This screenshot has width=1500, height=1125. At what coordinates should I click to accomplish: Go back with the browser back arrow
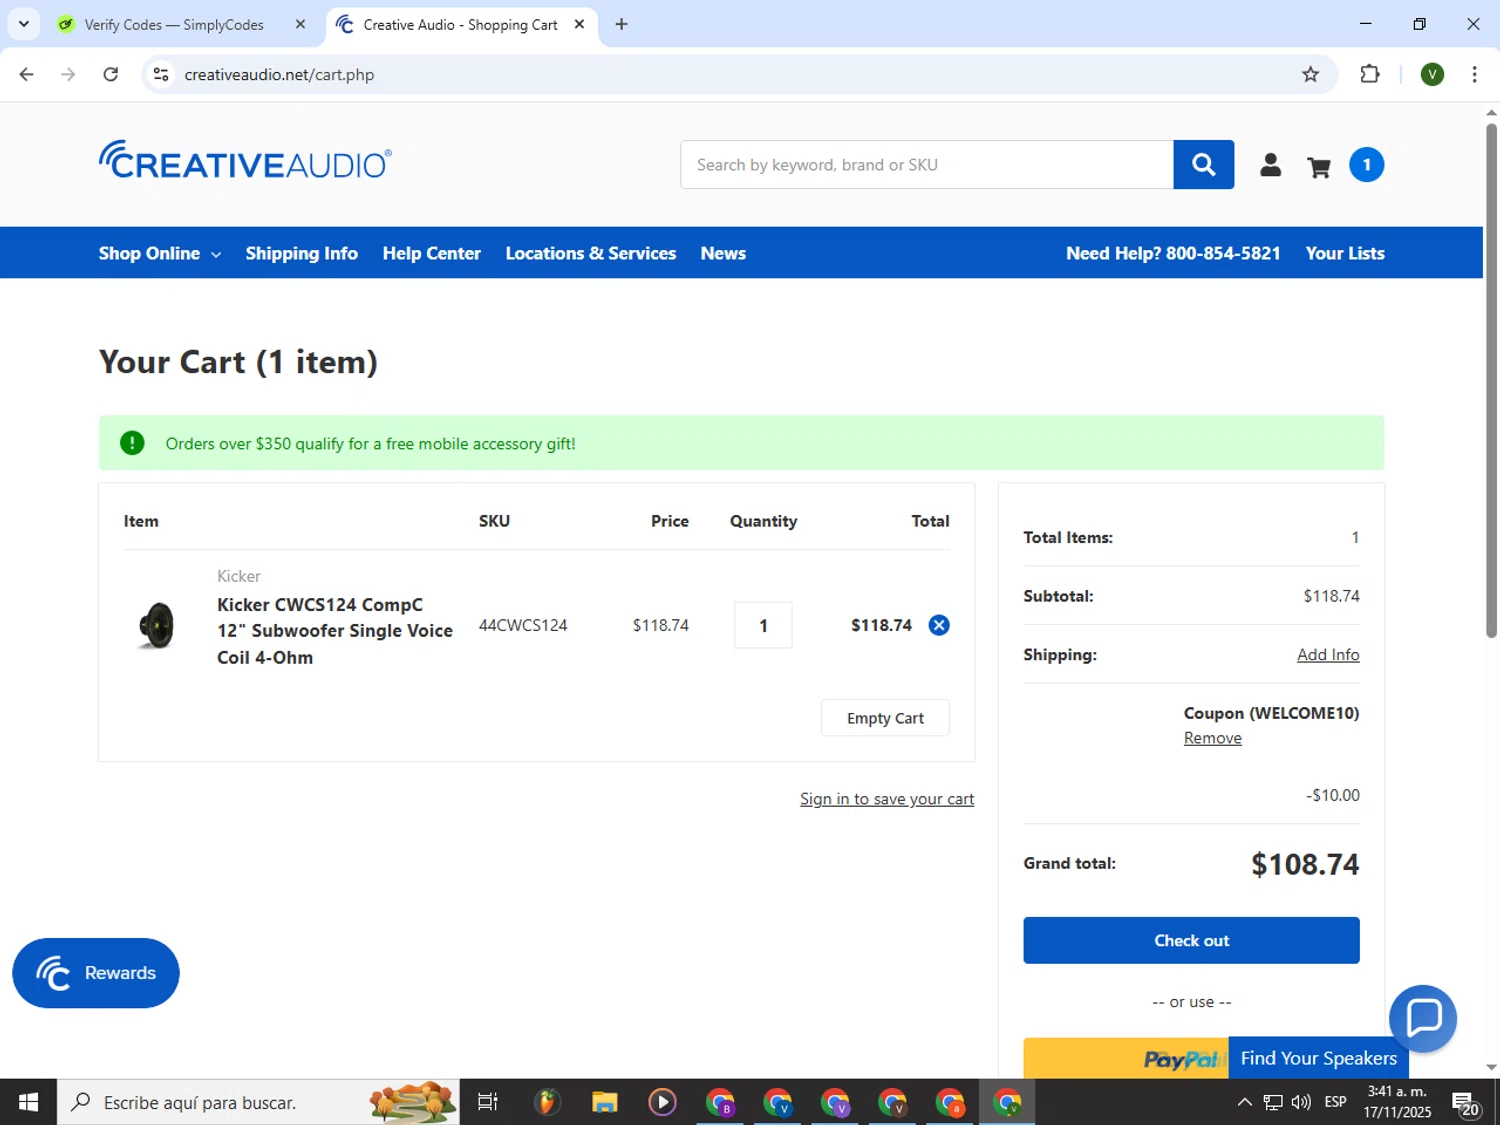coord(27,74)
